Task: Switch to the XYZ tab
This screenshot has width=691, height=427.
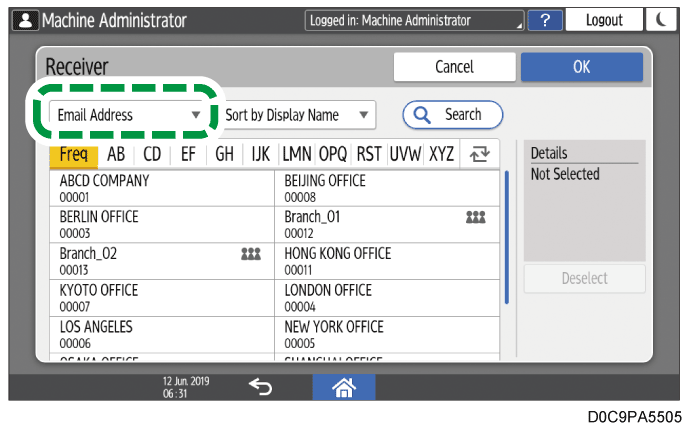Action: tap(441, 155)
